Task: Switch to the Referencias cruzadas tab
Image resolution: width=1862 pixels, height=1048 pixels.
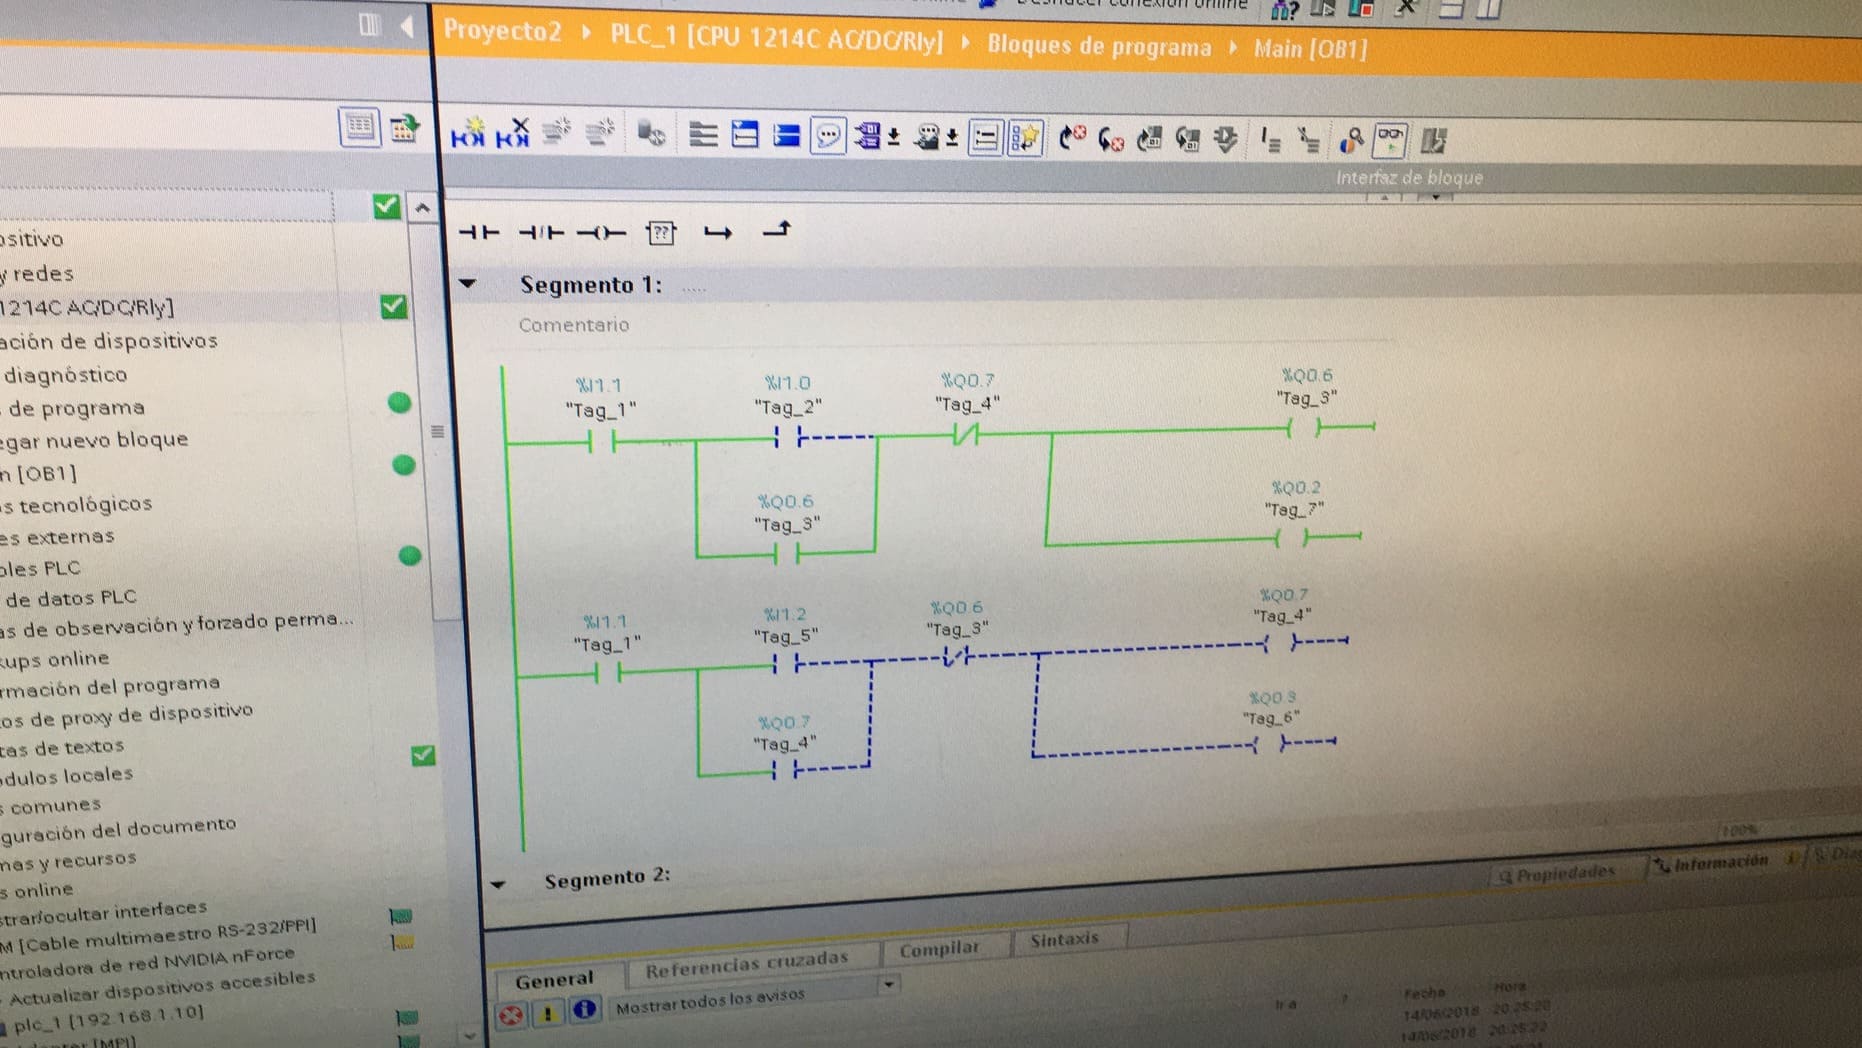Action: point(746,964)
